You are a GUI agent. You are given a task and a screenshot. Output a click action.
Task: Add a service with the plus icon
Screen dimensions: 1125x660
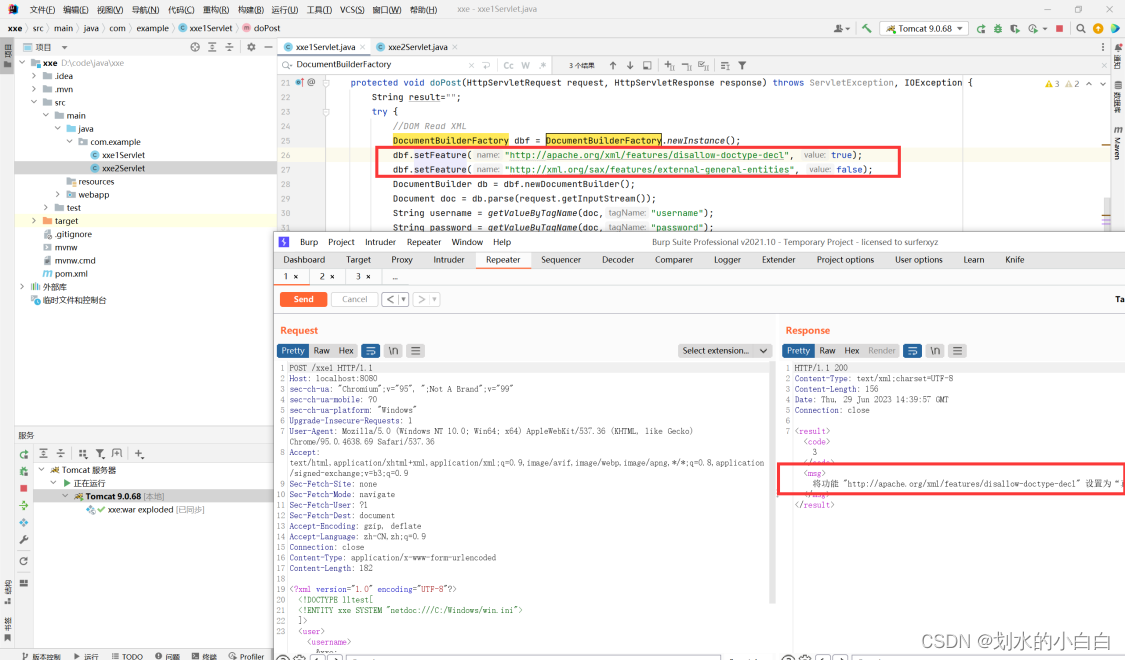pos(139,453)
